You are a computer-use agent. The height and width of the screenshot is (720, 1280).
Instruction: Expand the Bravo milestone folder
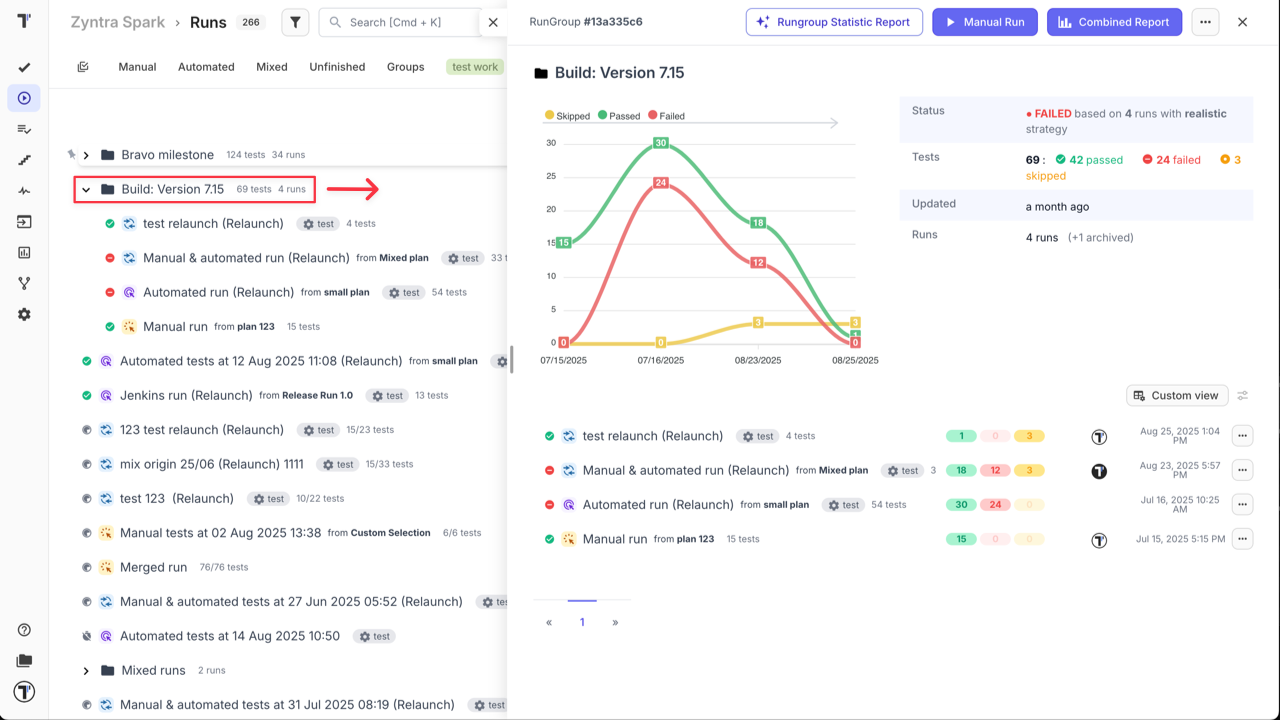(x=85, y=154)
